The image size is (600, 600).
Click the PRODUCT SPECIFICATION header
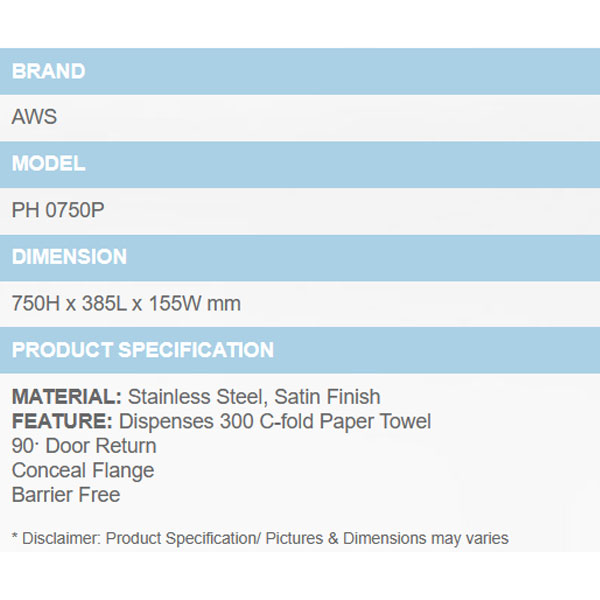pos(142,350)
